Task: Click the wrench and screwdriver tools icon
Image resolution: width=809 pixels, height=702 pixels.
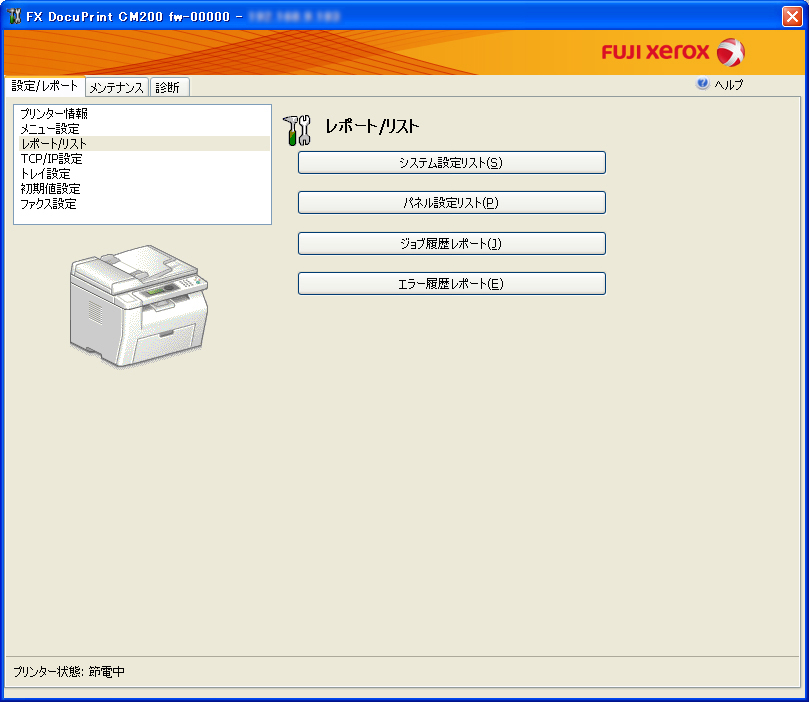Action: [298, 128]
